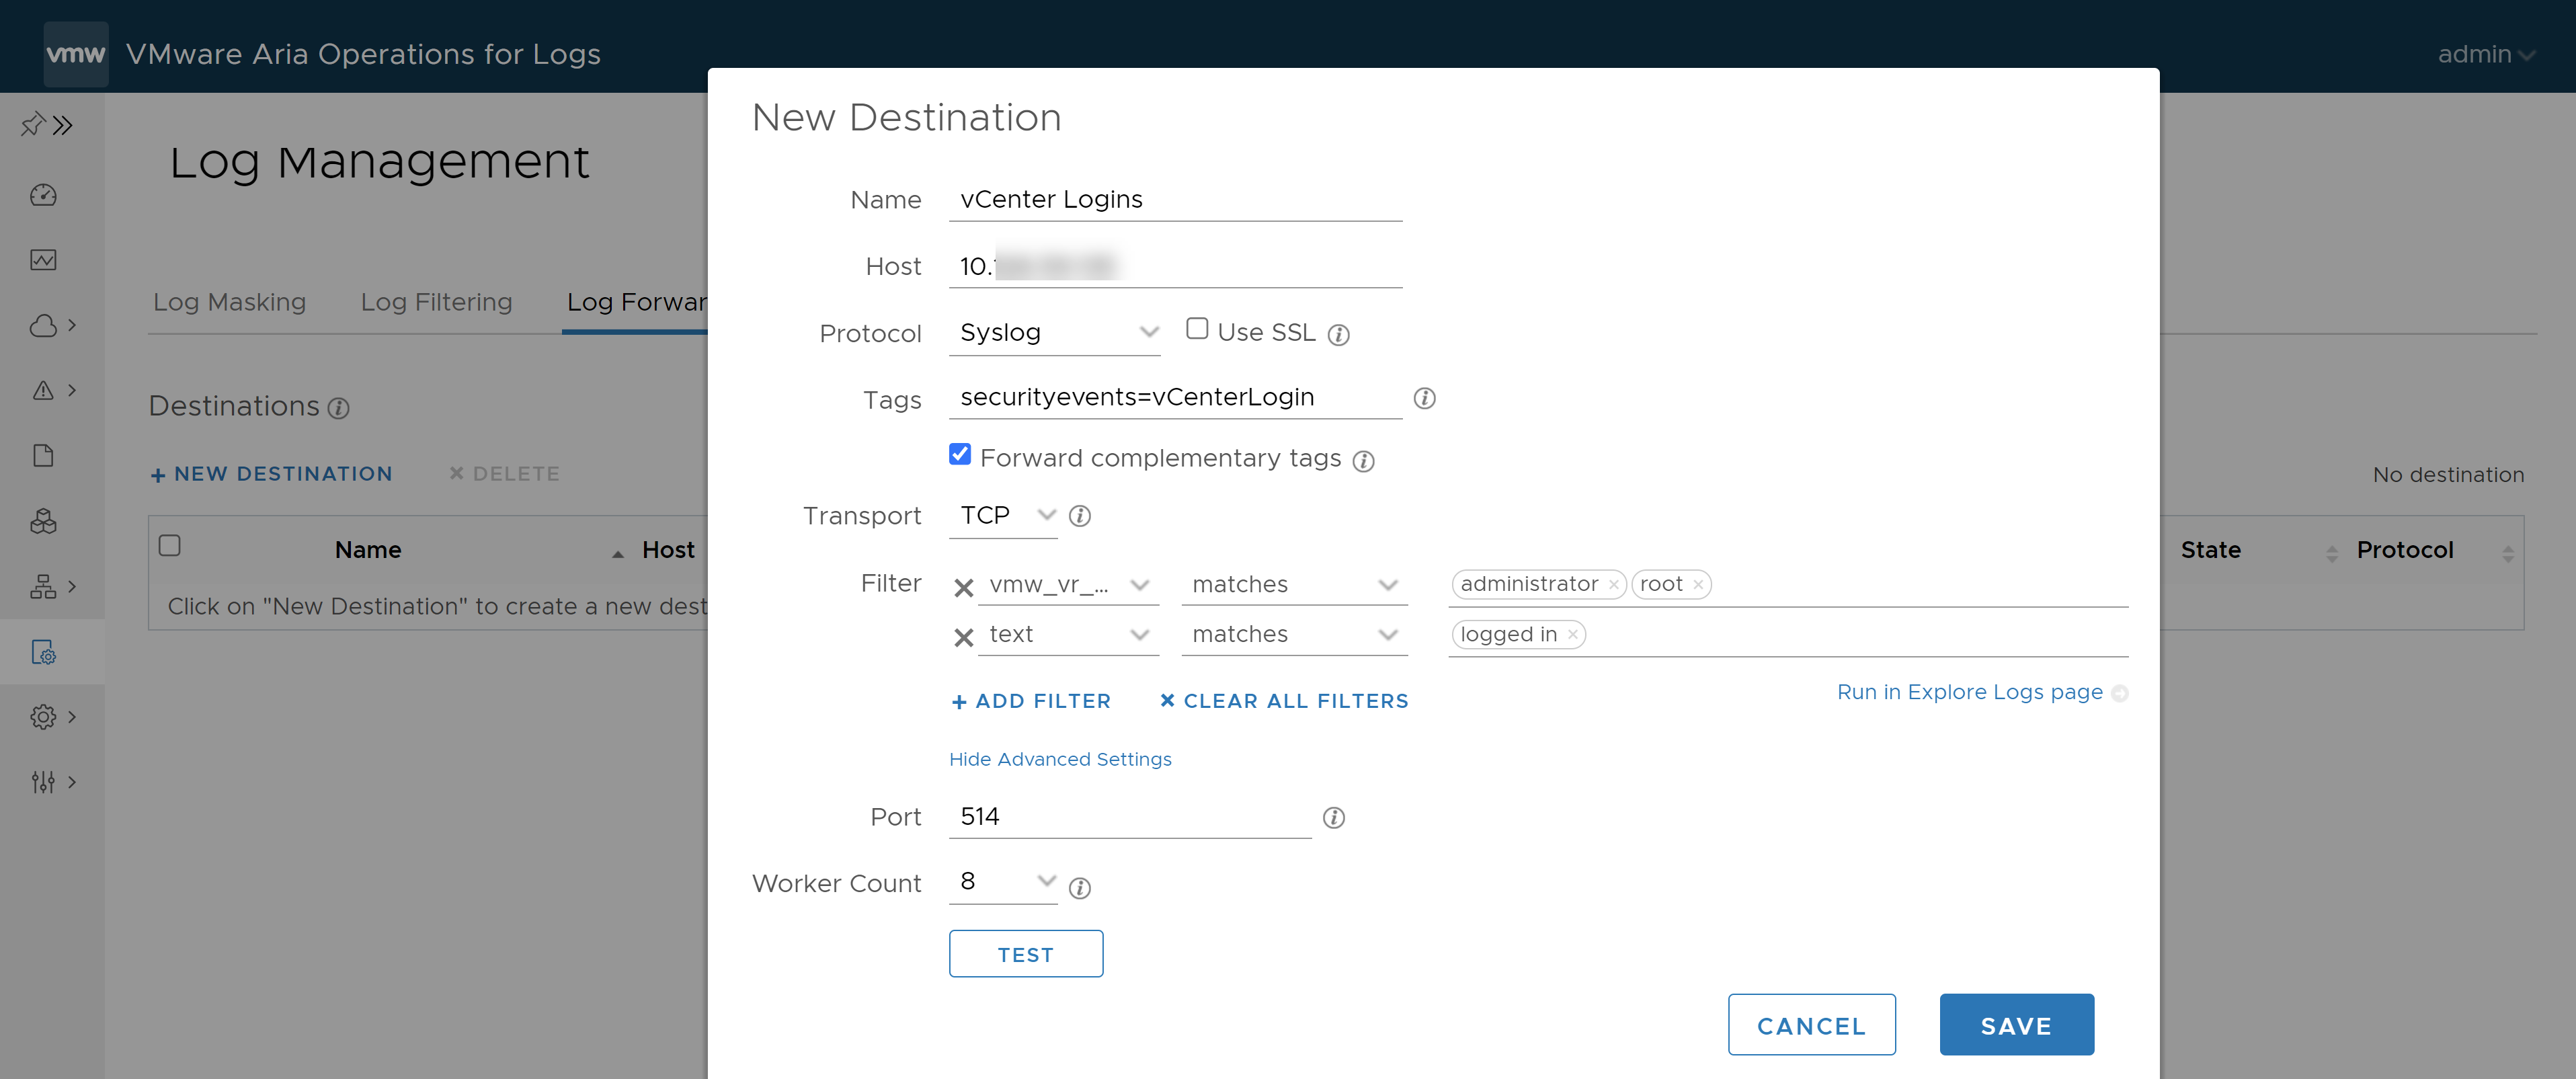Click the sidebar Dashboard icon
Image resolution: width=2576 pixels, height=1079 pixels.
tap(43, 194)
